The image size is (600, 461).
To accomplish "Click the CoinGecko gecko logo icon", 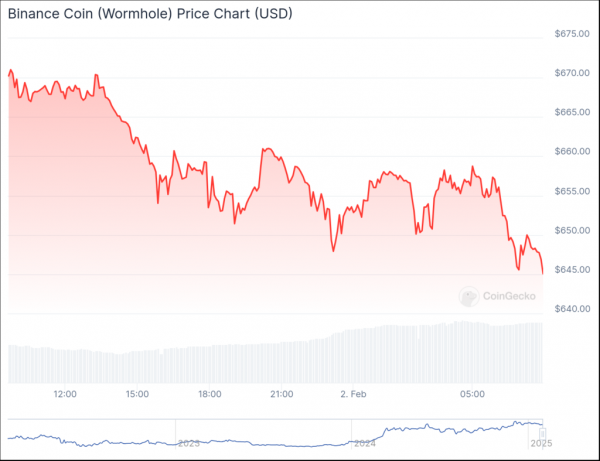I will (469, 296).
